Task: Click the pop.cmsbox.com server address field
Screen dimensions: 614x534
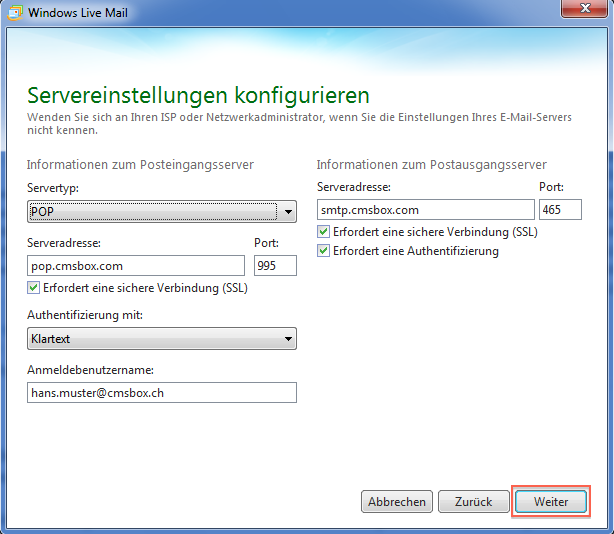Action: pyautogui.click(x=135, y=265)
